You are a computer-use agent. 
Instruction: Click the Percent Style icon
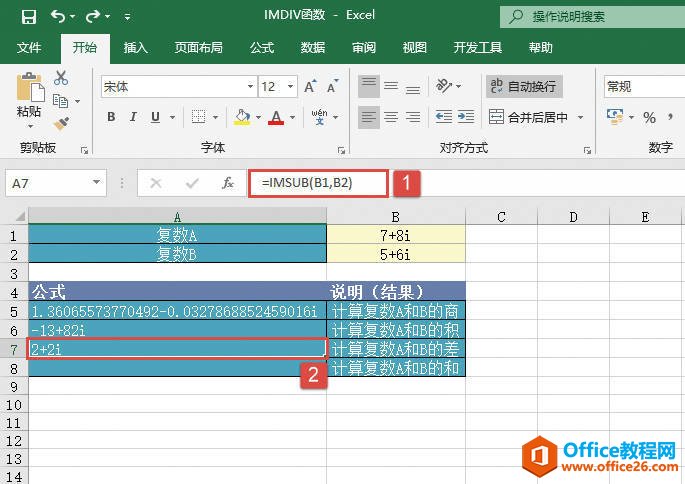click(x=650, y=117)
